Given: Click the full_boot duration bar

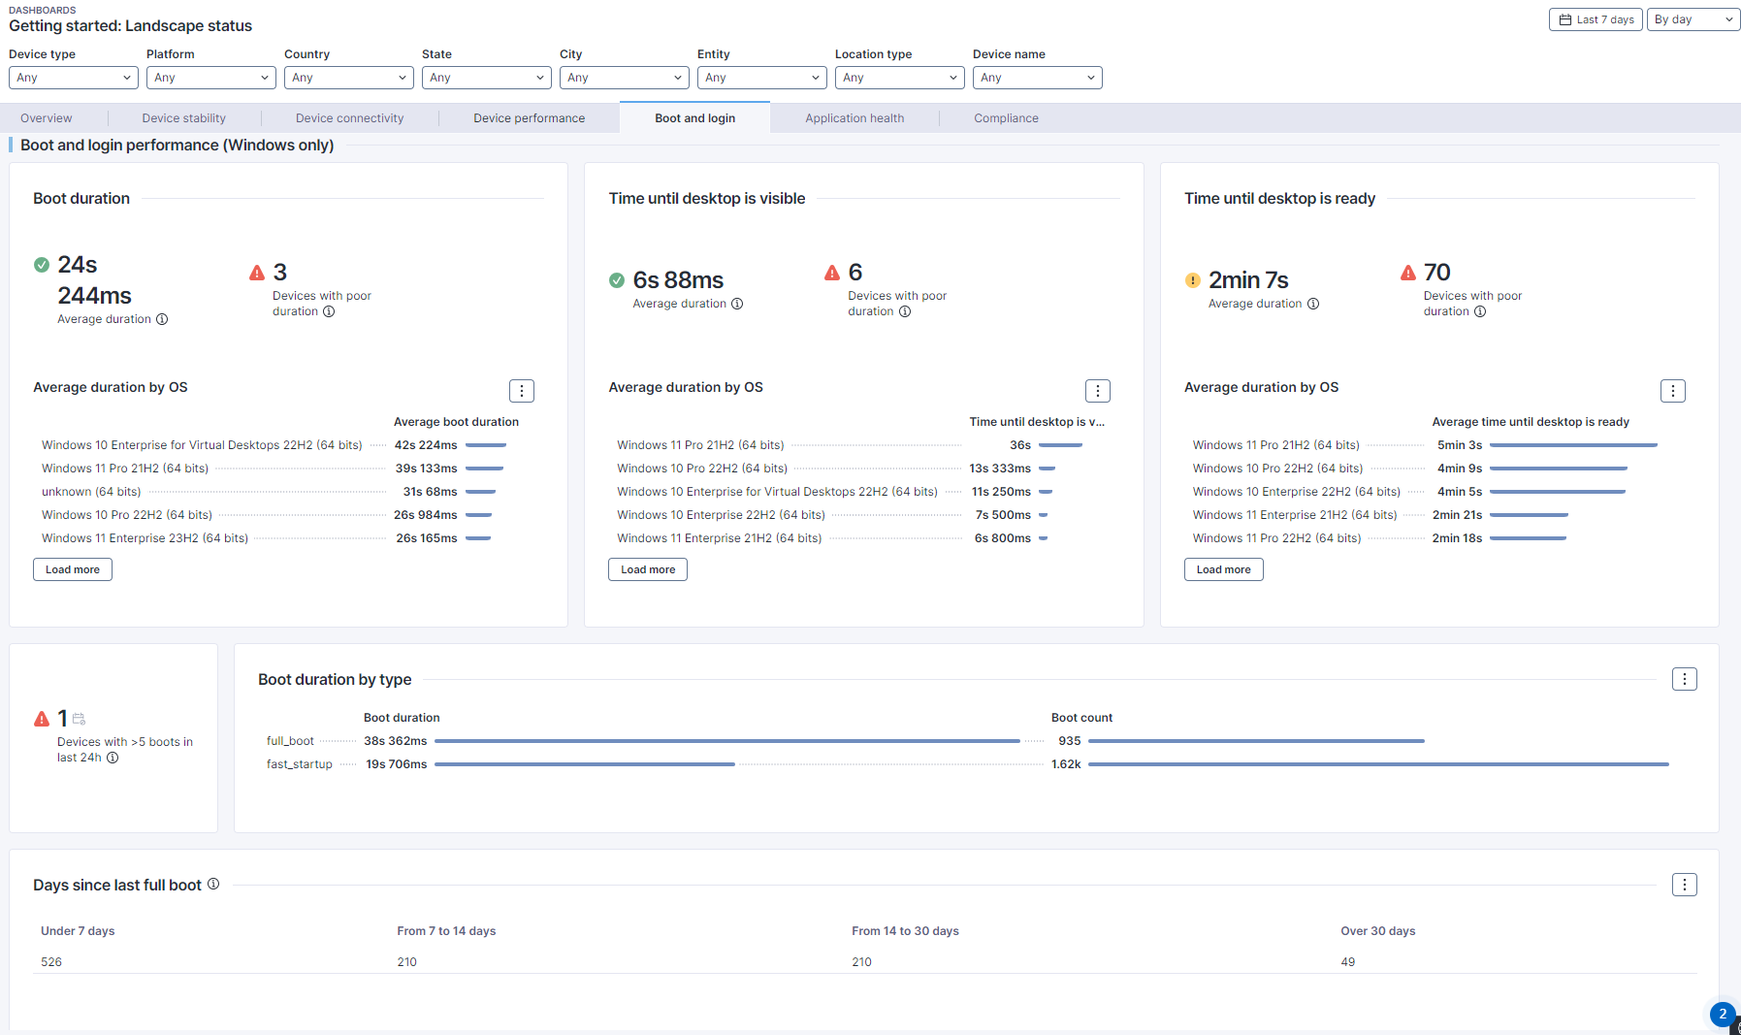Looking at the screenshot, I should [727, 741].
